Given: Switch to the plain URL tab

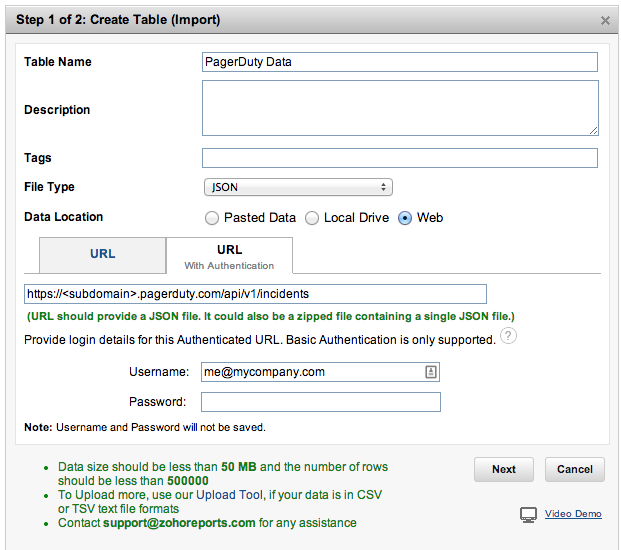Looking at the screenshot, I should [x=102, y=254].
